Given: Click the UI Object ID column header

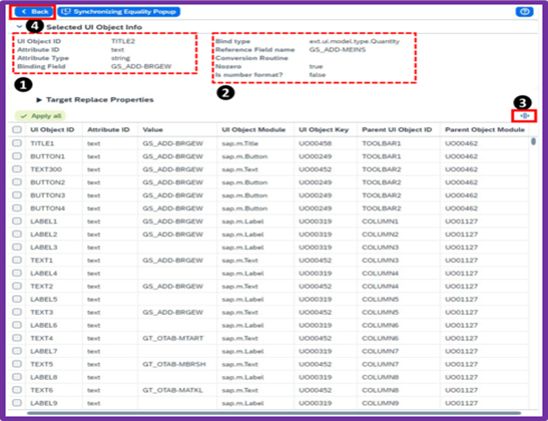Looking at the screenshot, I should coord(52,130).
